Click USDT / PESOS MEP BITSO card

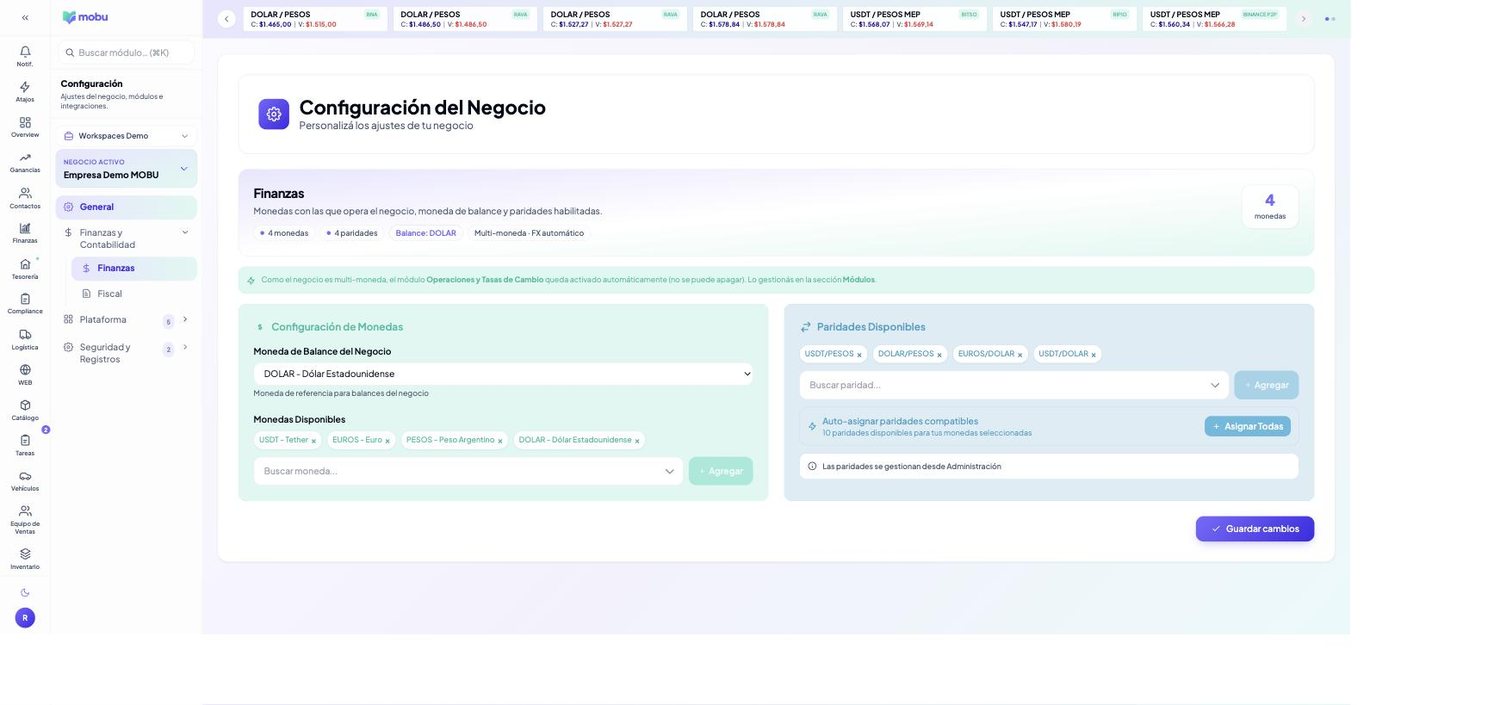point(915,19)
